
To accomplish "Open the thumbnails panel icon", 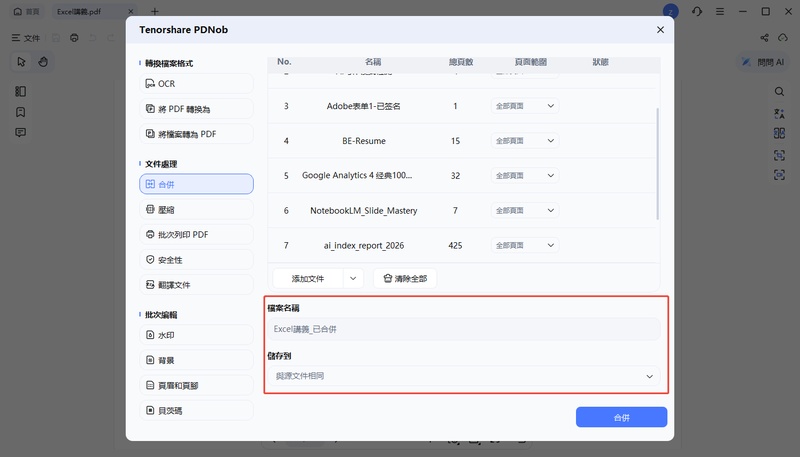I will point(20,91).
